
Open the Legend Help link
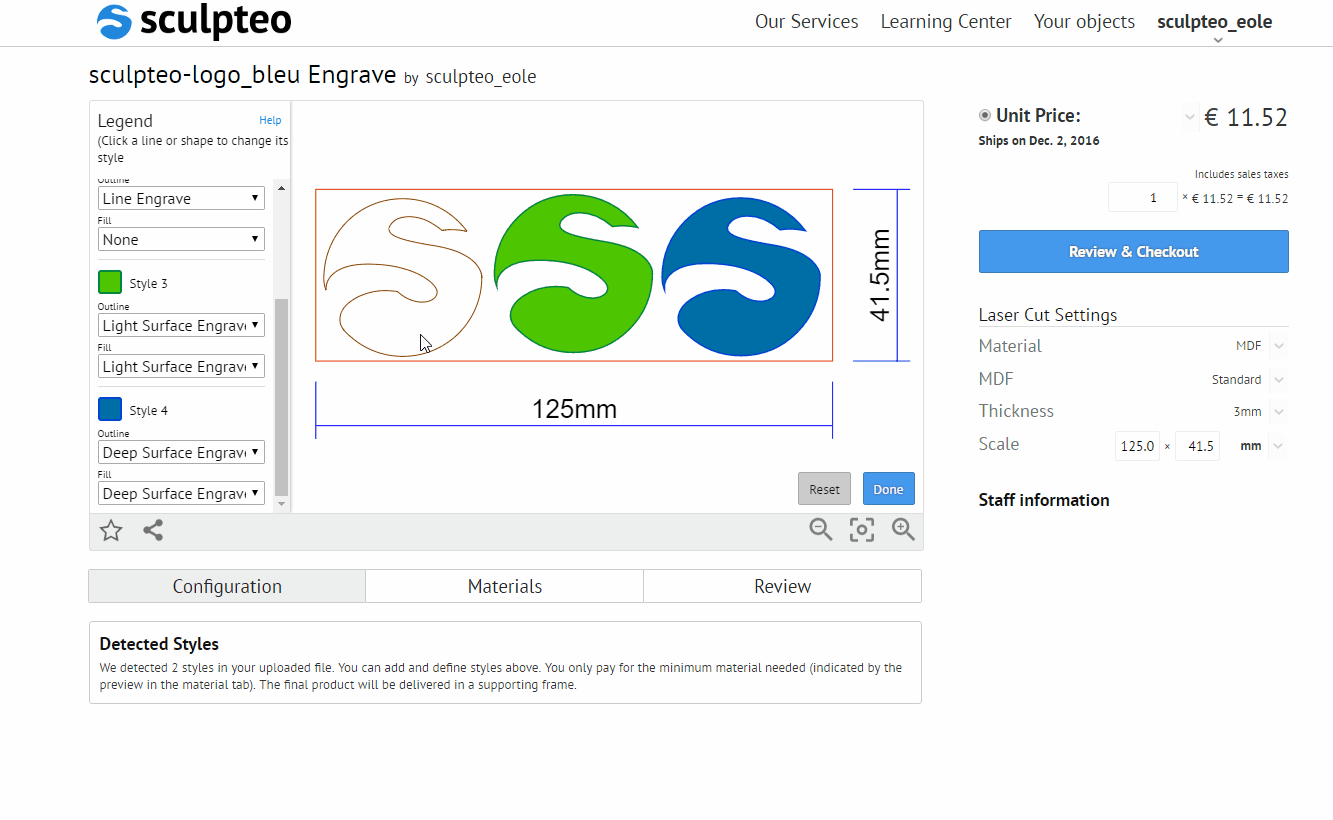[x=270, y=120]
